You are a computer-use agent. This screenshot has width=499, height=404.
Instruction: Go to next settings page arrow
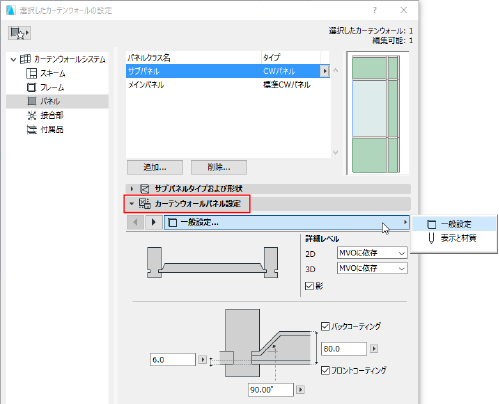point(154,222)
